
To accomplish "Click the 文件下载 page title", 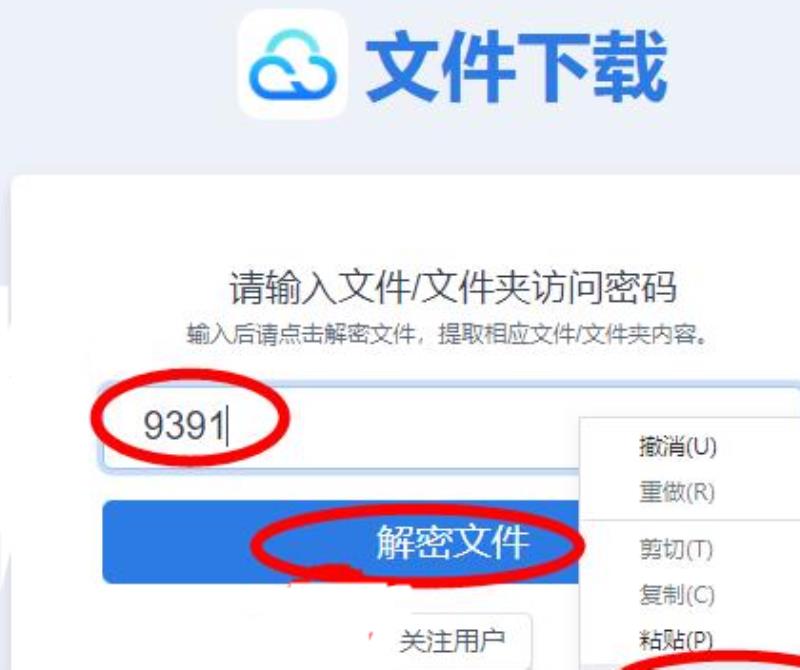I will pyautogui.click(x=516, y=66).
